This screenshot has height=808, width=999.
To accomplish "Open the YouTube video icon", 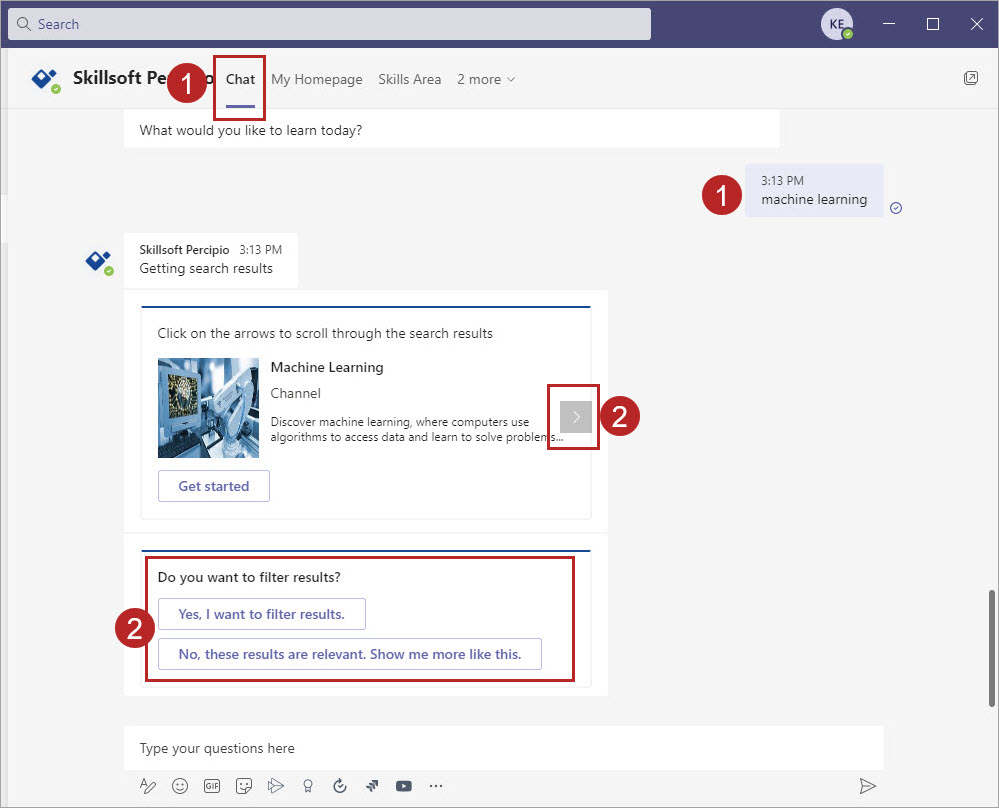I will (404, 786).
